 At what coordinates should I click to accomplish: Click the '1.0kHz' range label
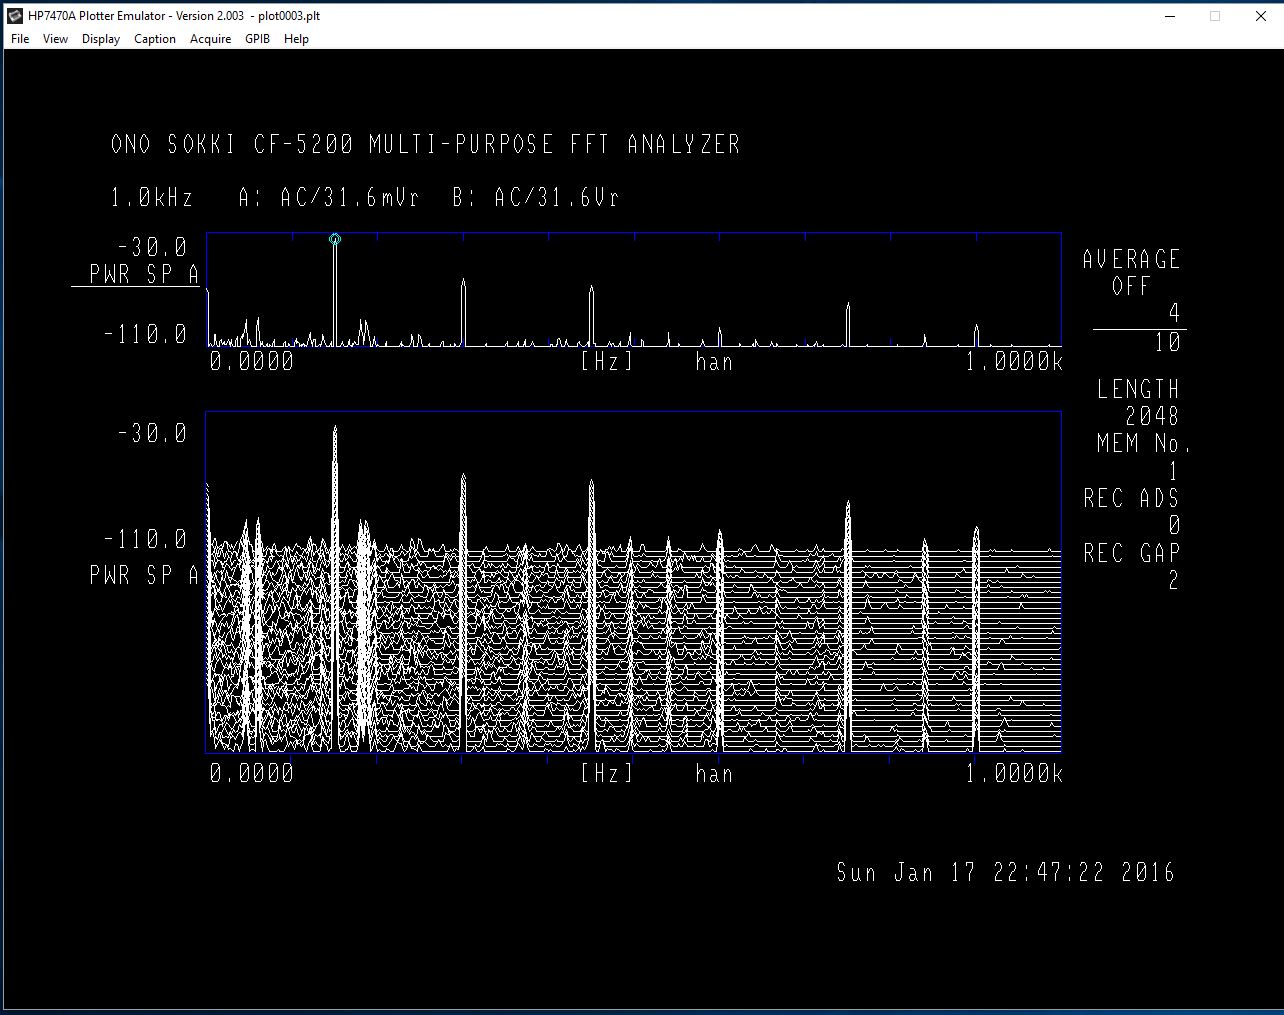click(151, 197)
